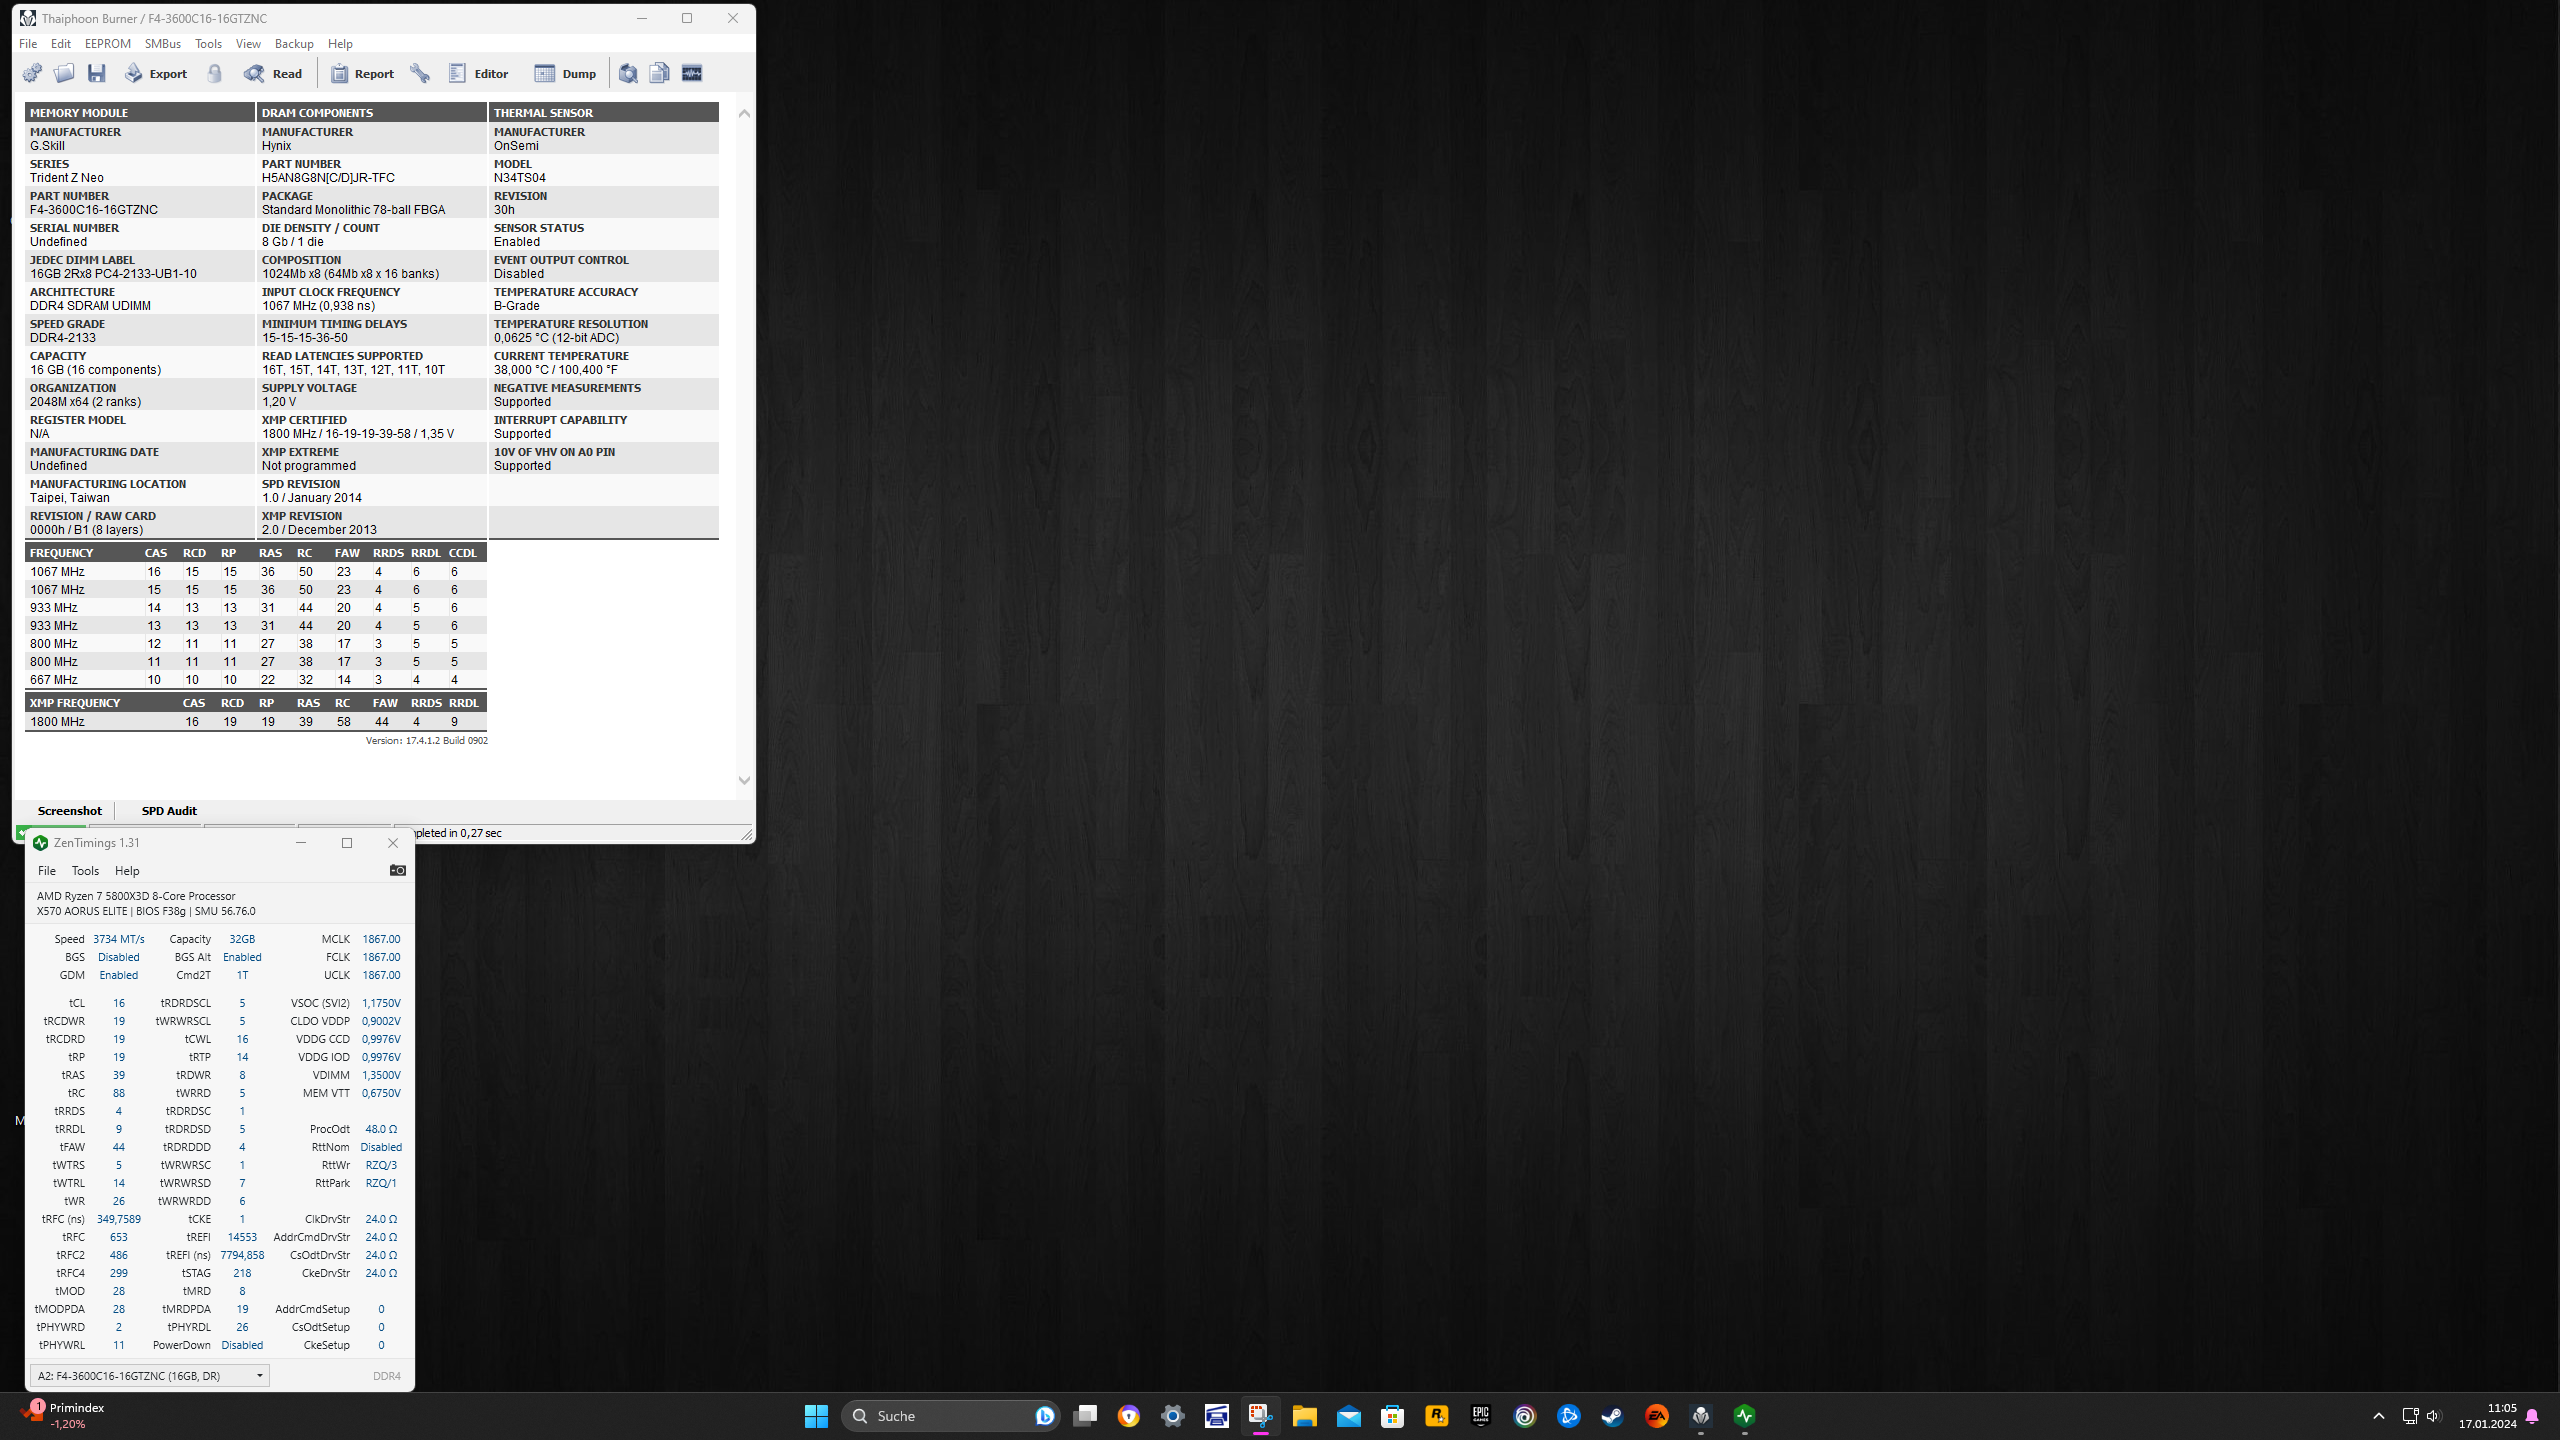Click the open folder toolbar icon

point(64,73)
